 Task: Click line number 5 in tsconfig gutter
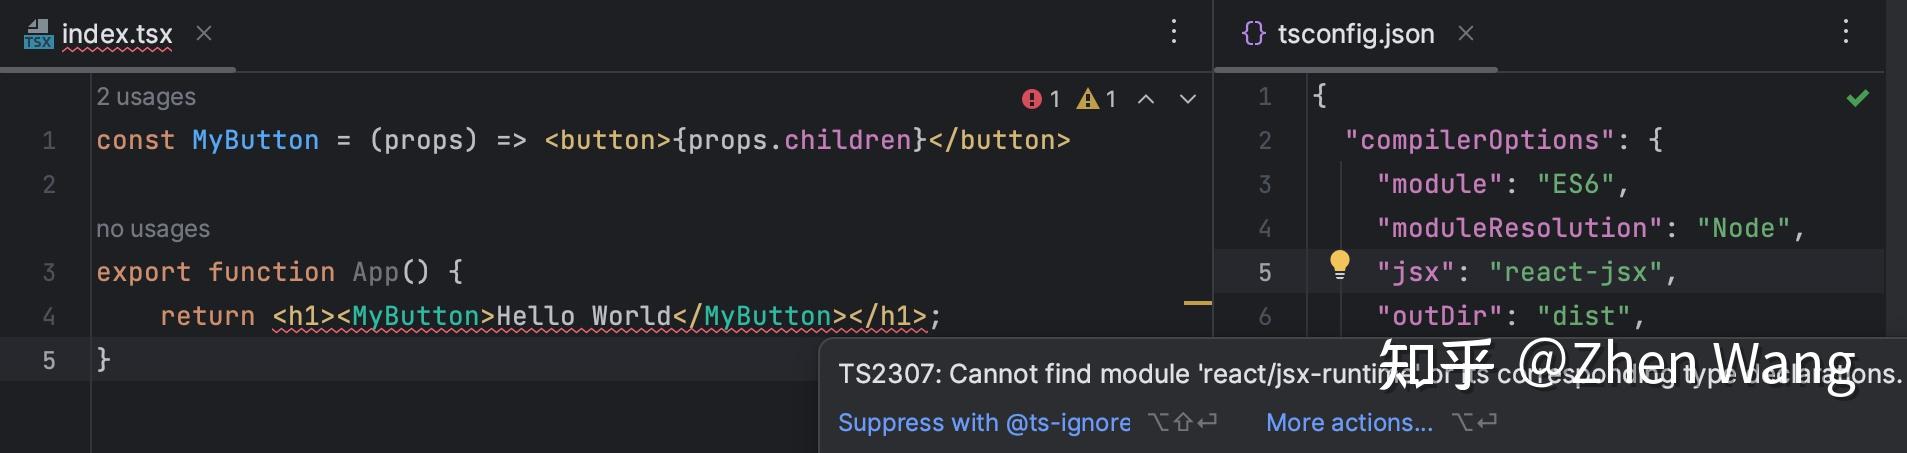[x=1265, y=272]
